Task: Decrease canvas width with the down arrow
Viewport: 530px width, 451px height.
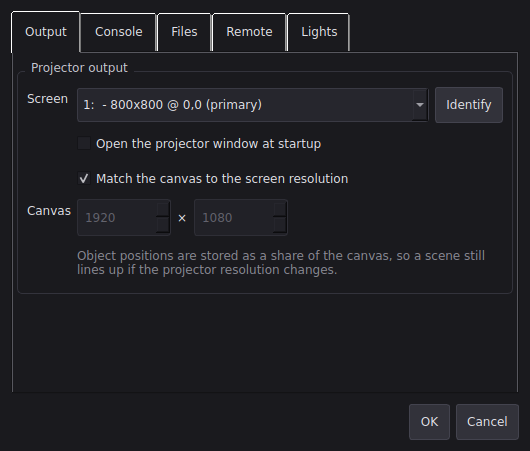Action: coord(163,225)
